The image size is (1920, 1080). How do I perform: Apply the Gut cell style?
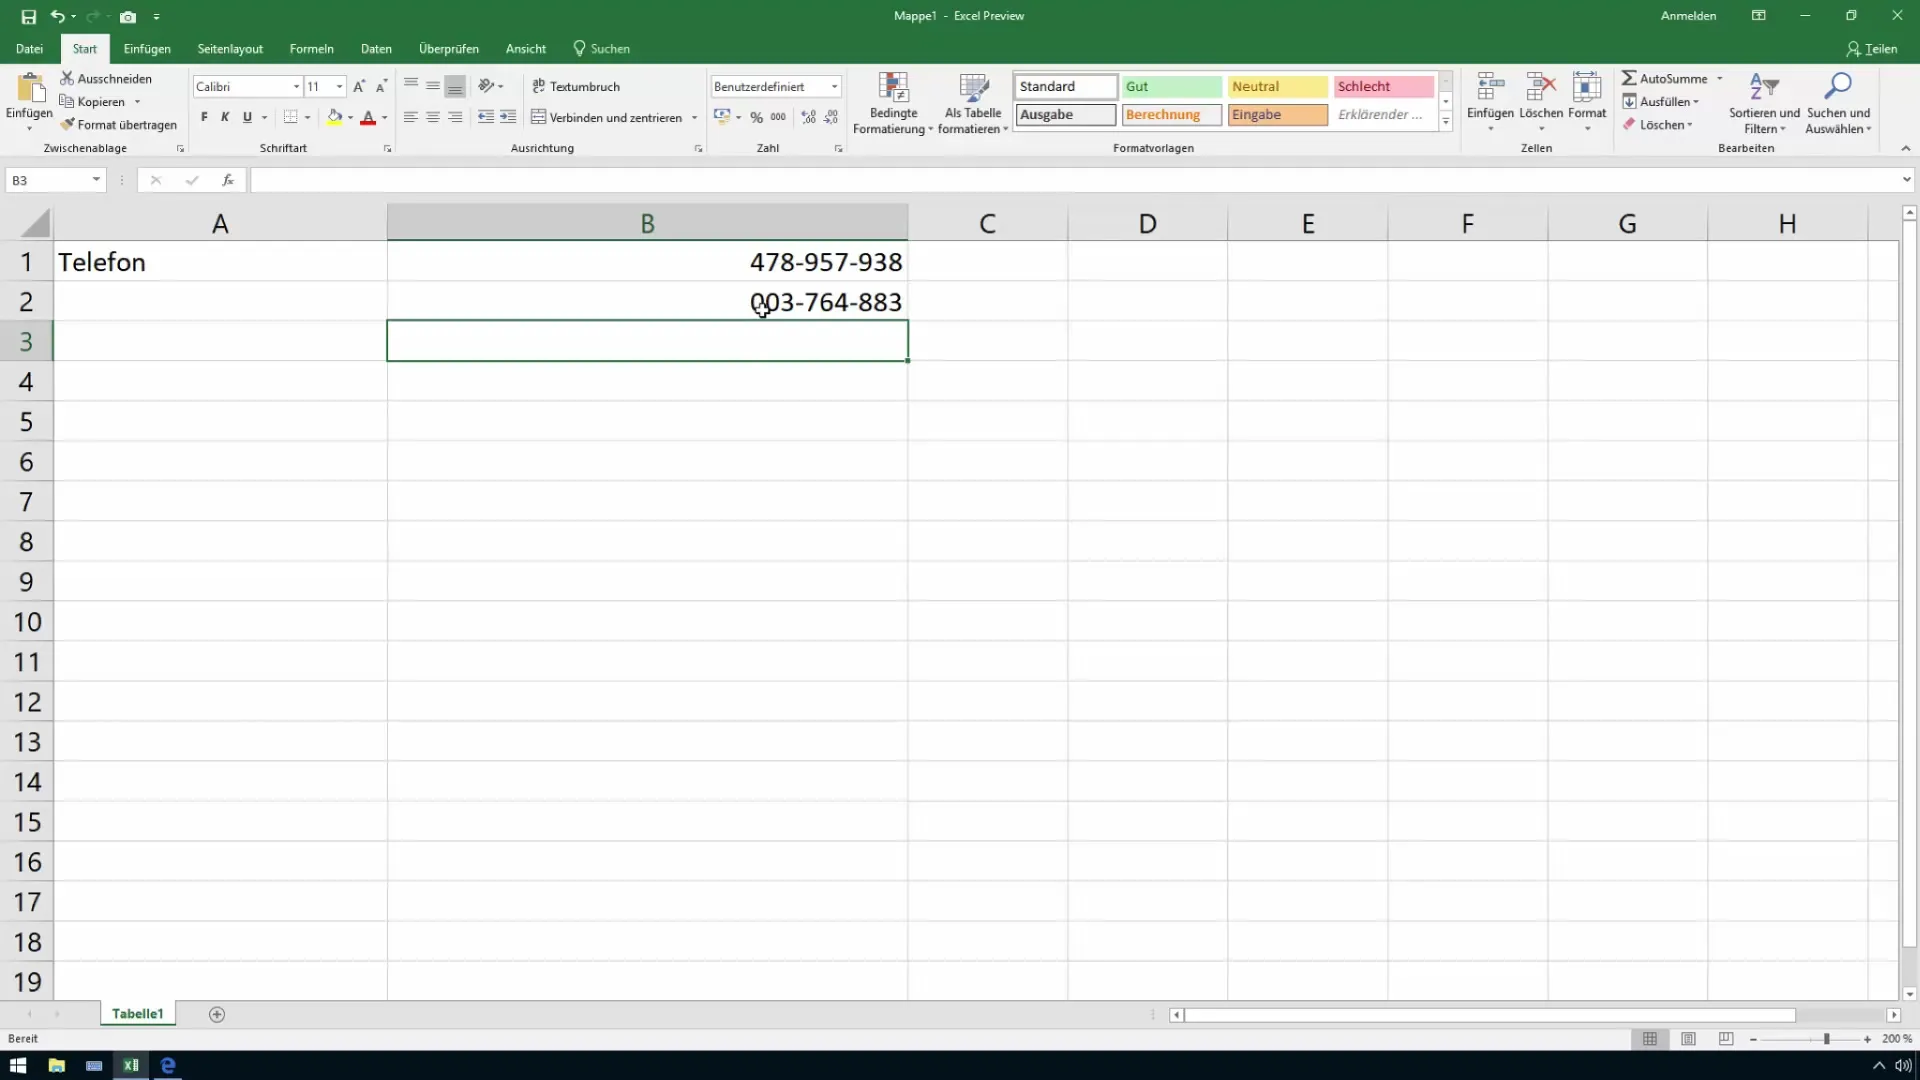[x=1171, y=87]
